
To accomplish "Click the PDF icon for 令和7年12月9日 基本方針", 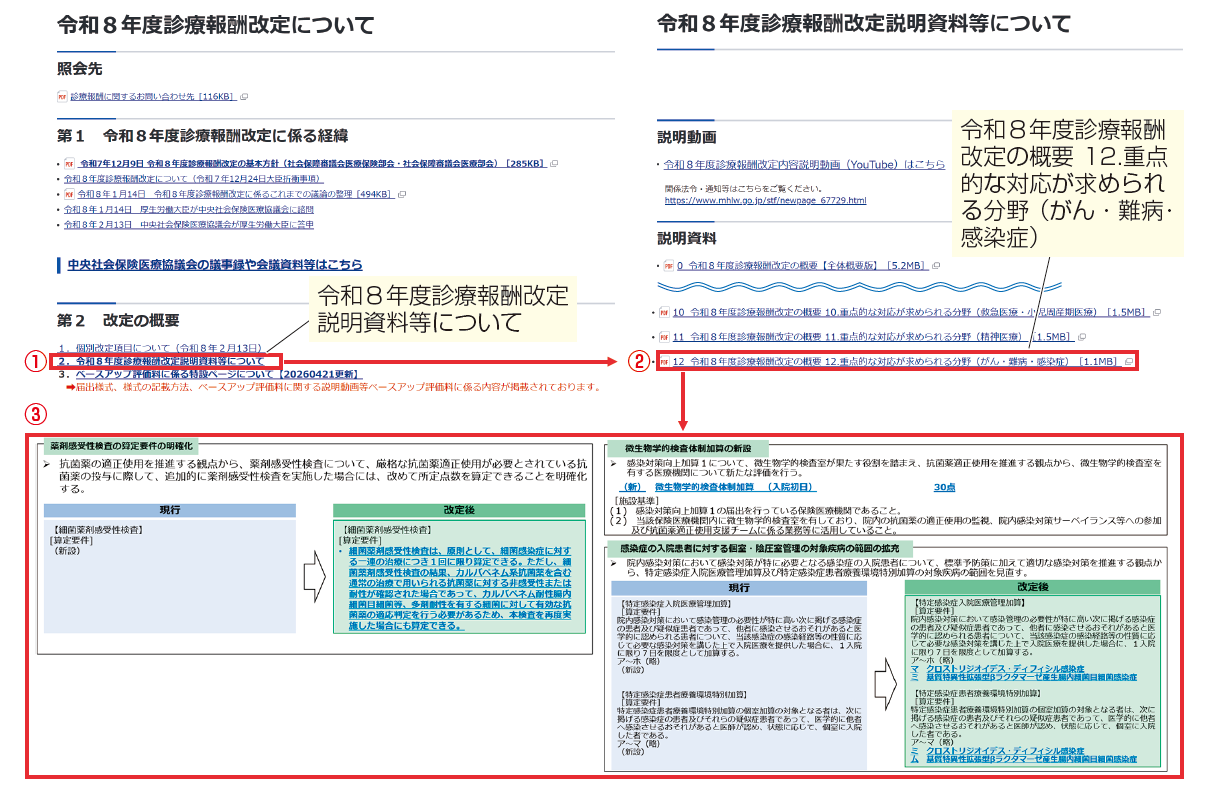I will pyautogui.click(x=69, y=162).
